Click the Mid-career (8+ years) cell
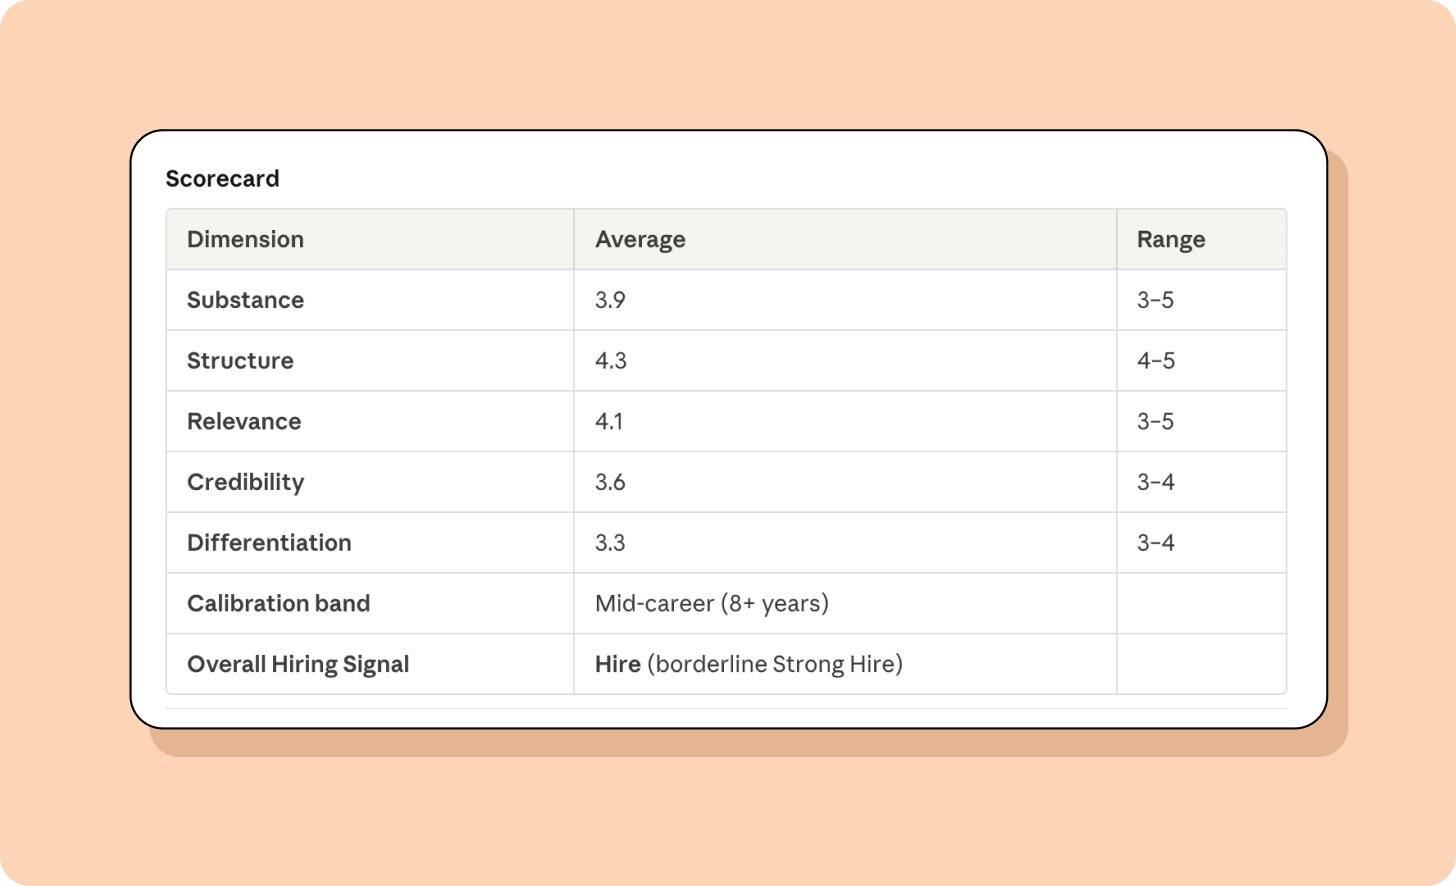Screen dimensions: 1456x886 (x=712, y=604)
